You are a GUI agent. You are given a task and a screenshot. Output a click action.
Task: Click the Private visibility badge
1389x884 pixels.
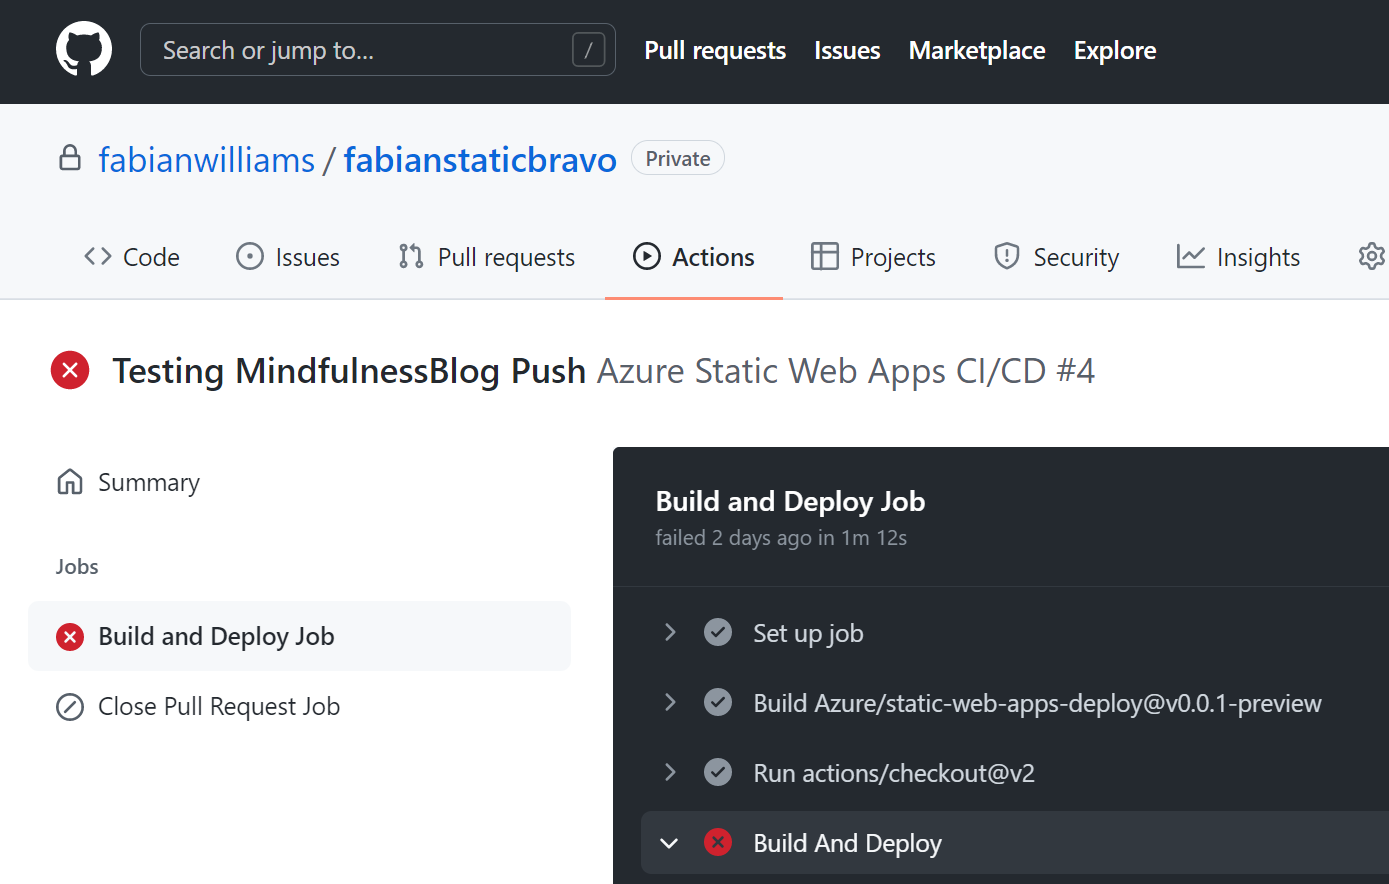click(678, 158)
